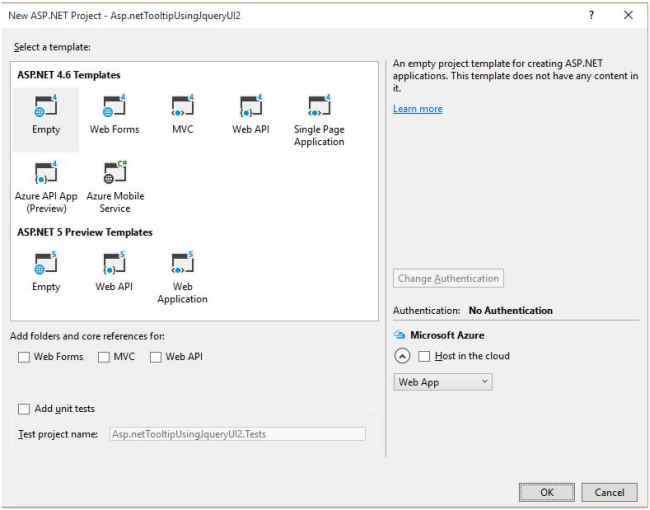Select the ASP.NET 5 Web Application template icon
This screenshot has height=510, width=650.
click(x=182, y=263)
